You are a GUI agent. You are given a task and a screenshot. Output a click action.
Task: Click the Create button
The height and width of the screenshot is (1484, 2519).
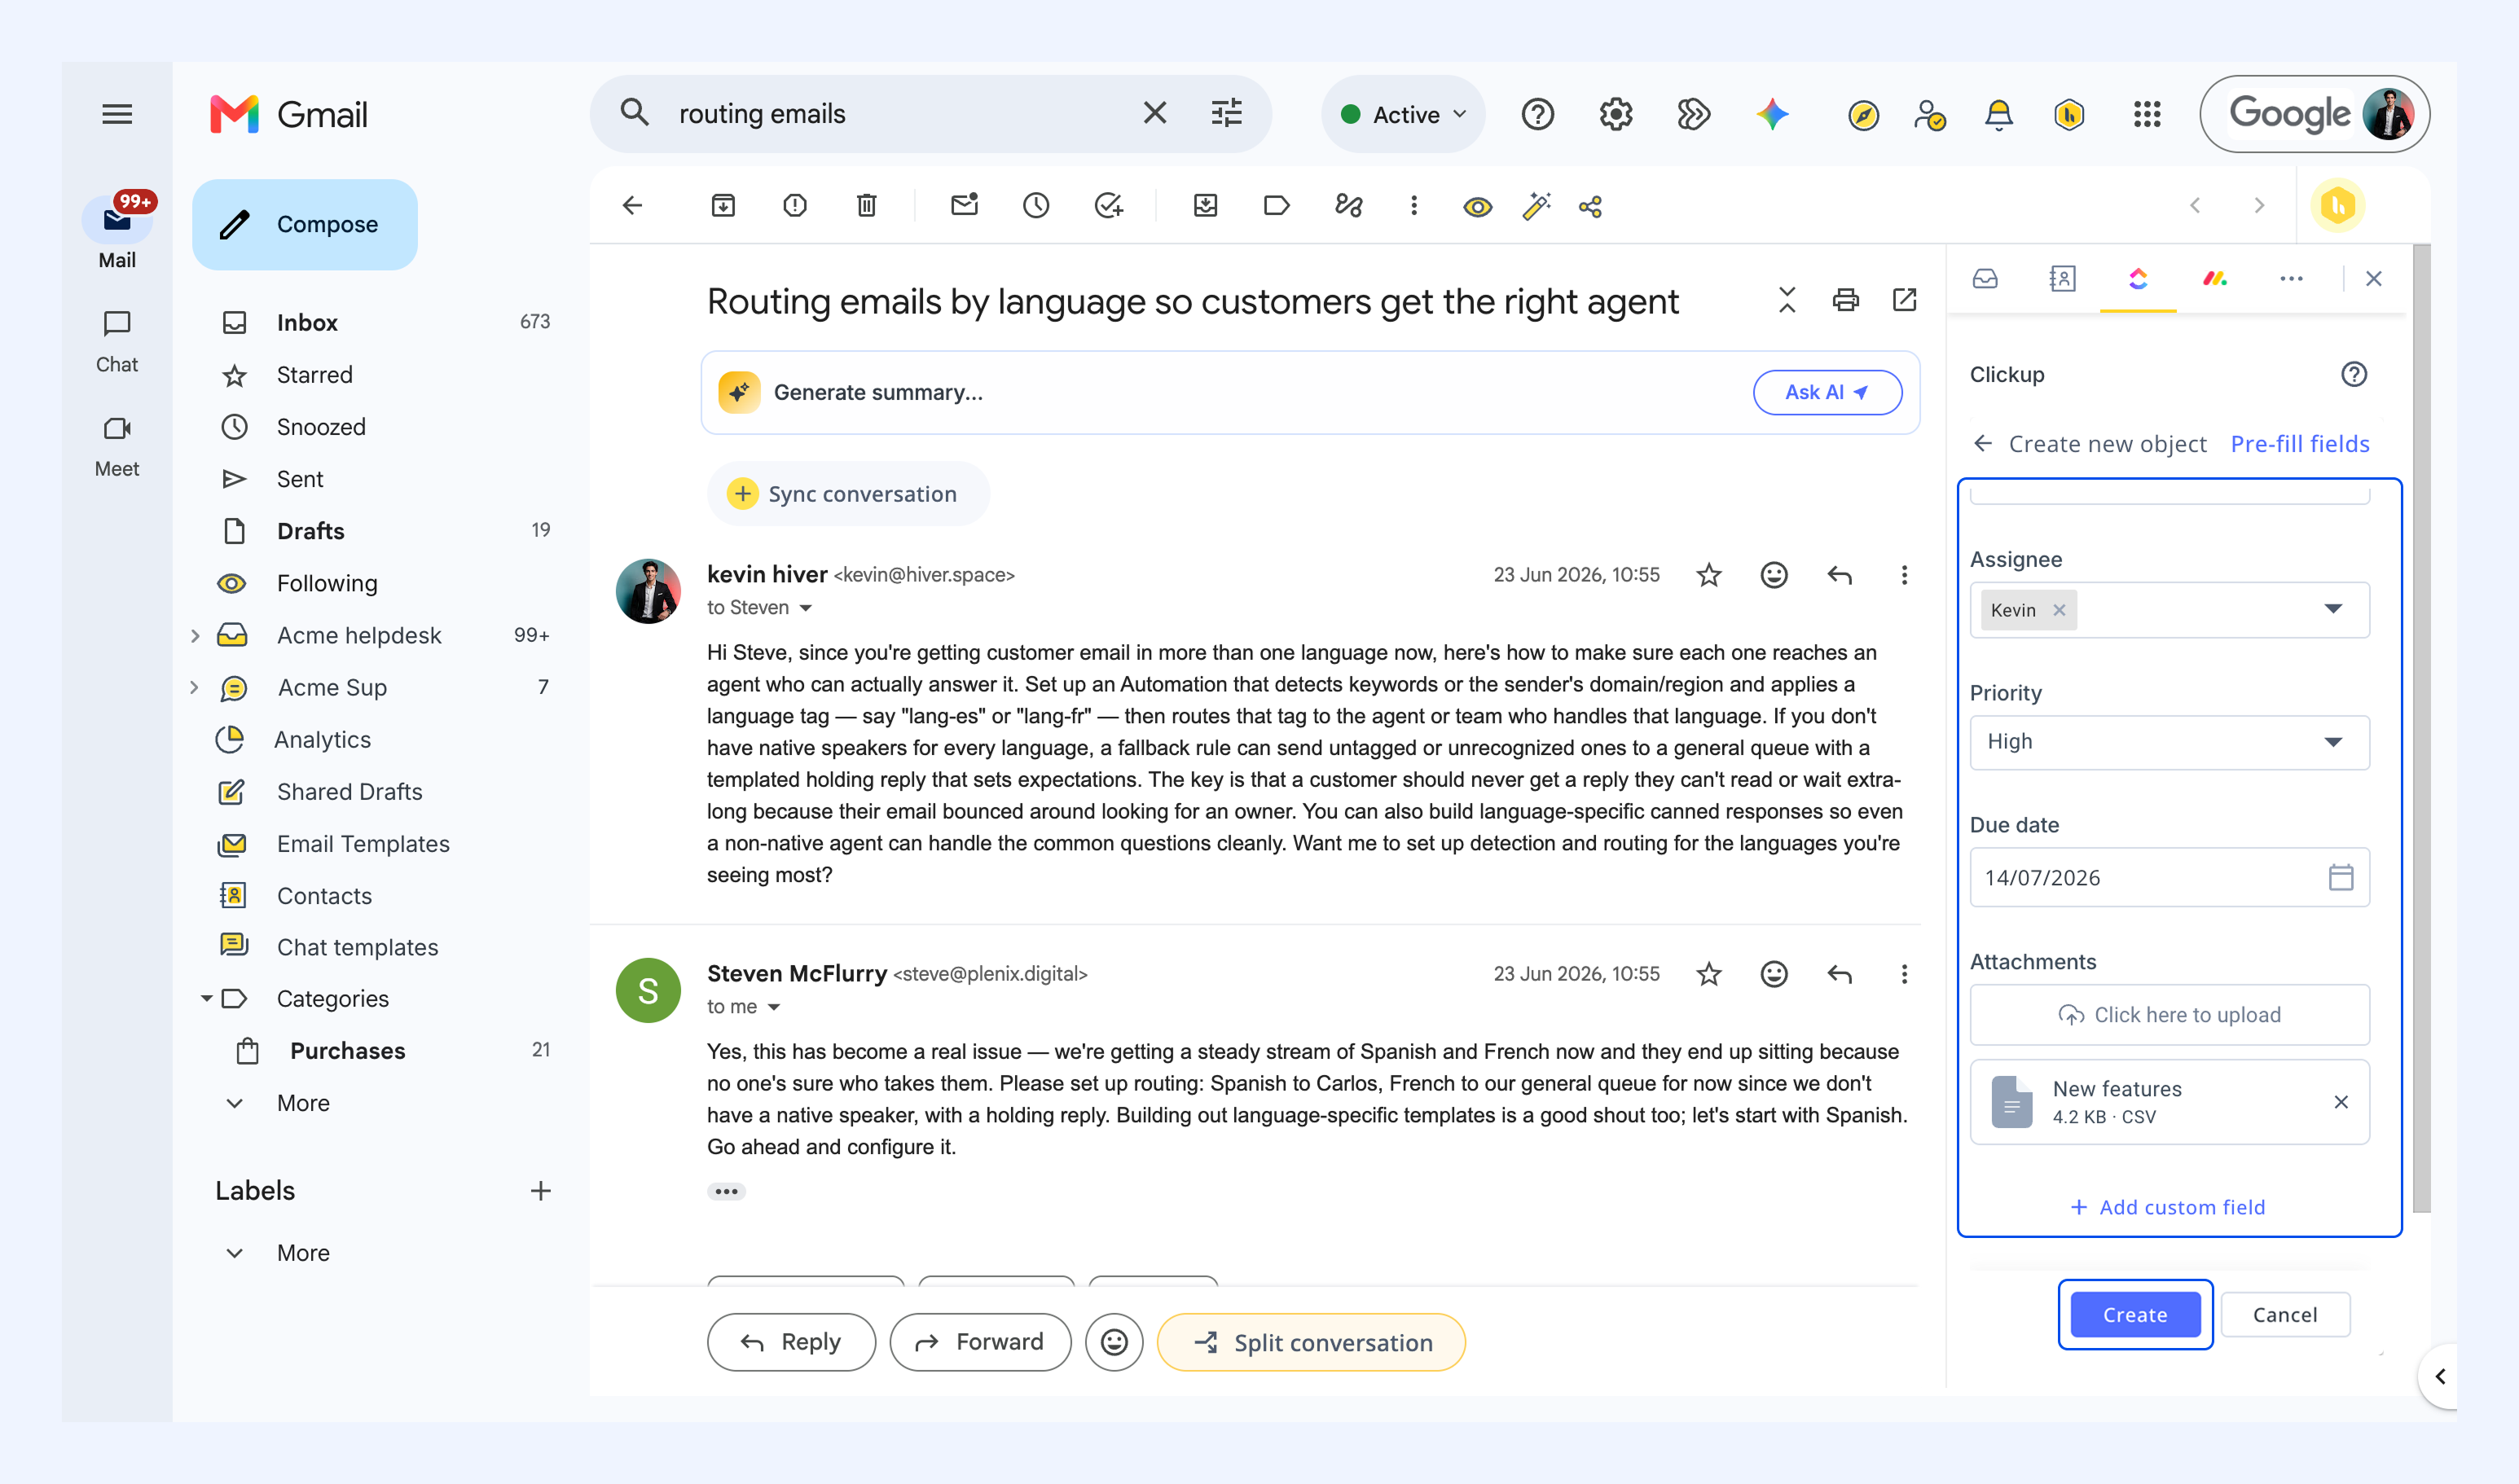coord(2135,1314)
